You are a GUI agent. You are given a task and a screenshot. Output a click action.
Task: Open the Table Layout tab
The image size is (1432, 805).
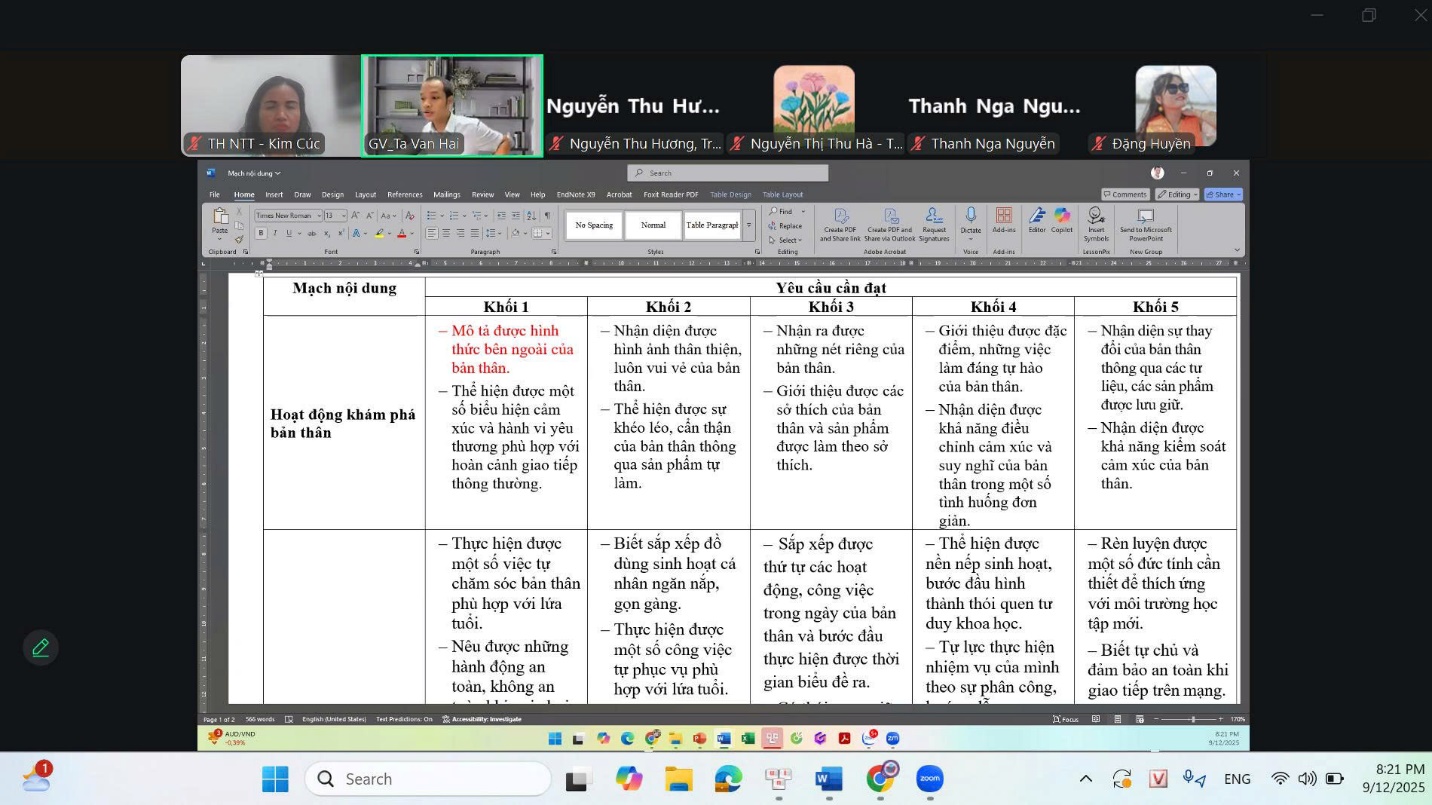pyautogui.click(x=782, y=195)
